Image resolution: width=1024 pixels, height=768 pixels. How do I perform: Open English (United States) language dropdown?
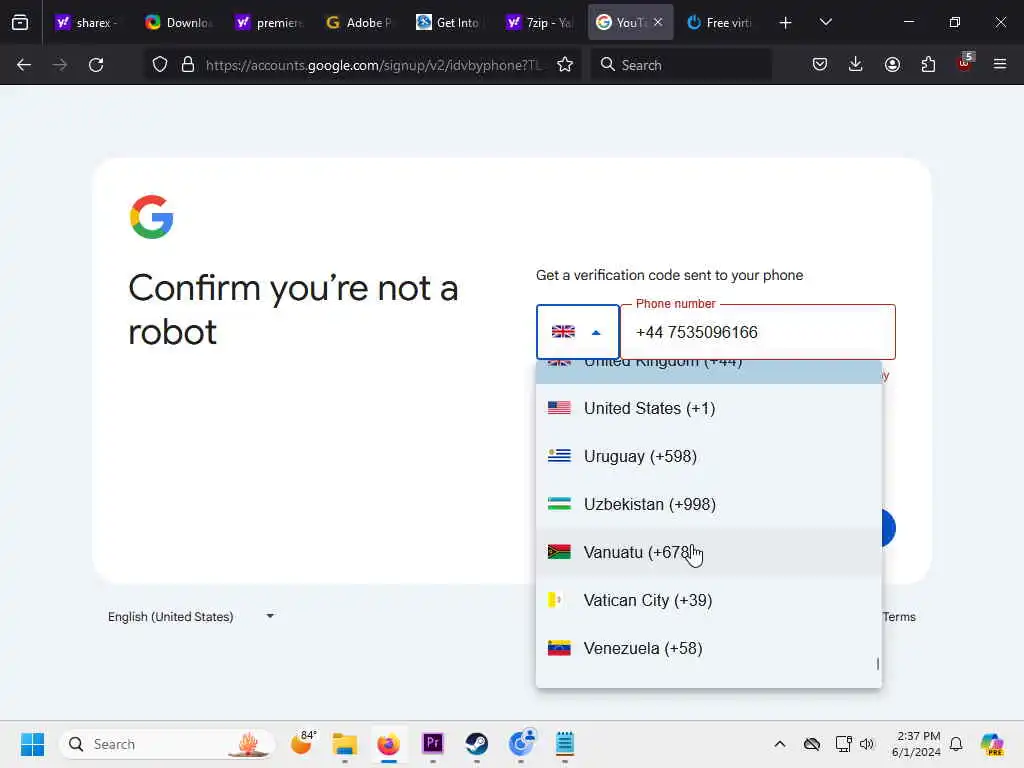point(191,616)
